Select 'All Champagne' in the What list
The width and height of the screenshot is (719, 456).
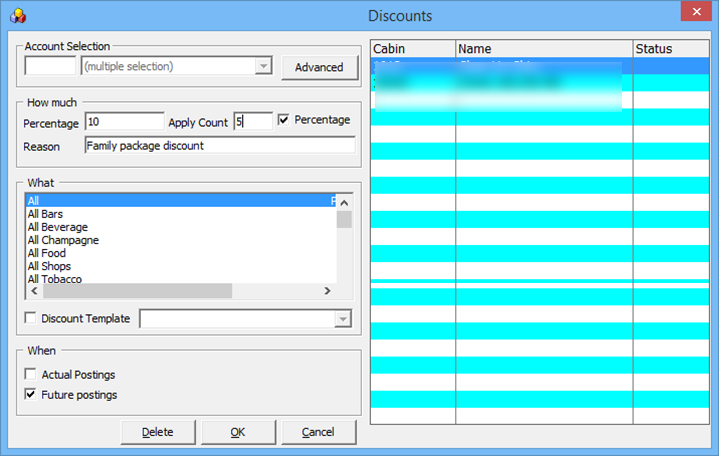(181, 240)
